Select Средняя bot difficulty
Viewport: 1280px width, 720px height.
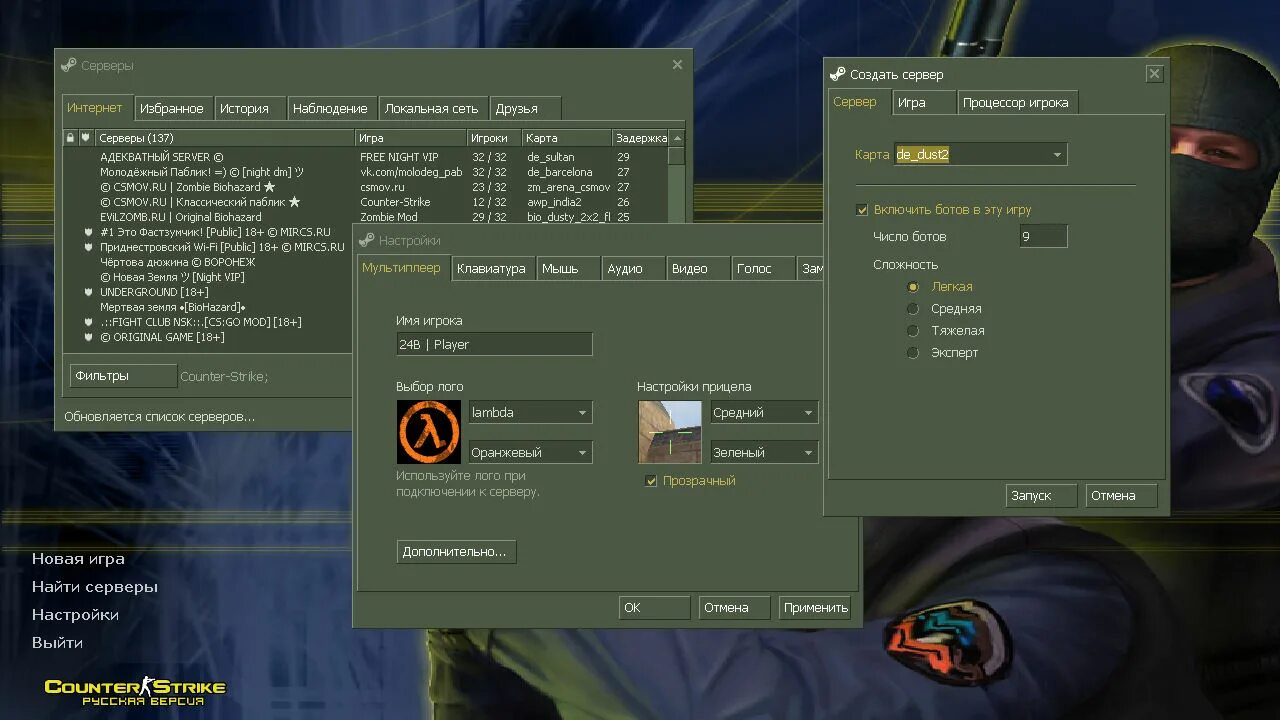click(912, 309)
